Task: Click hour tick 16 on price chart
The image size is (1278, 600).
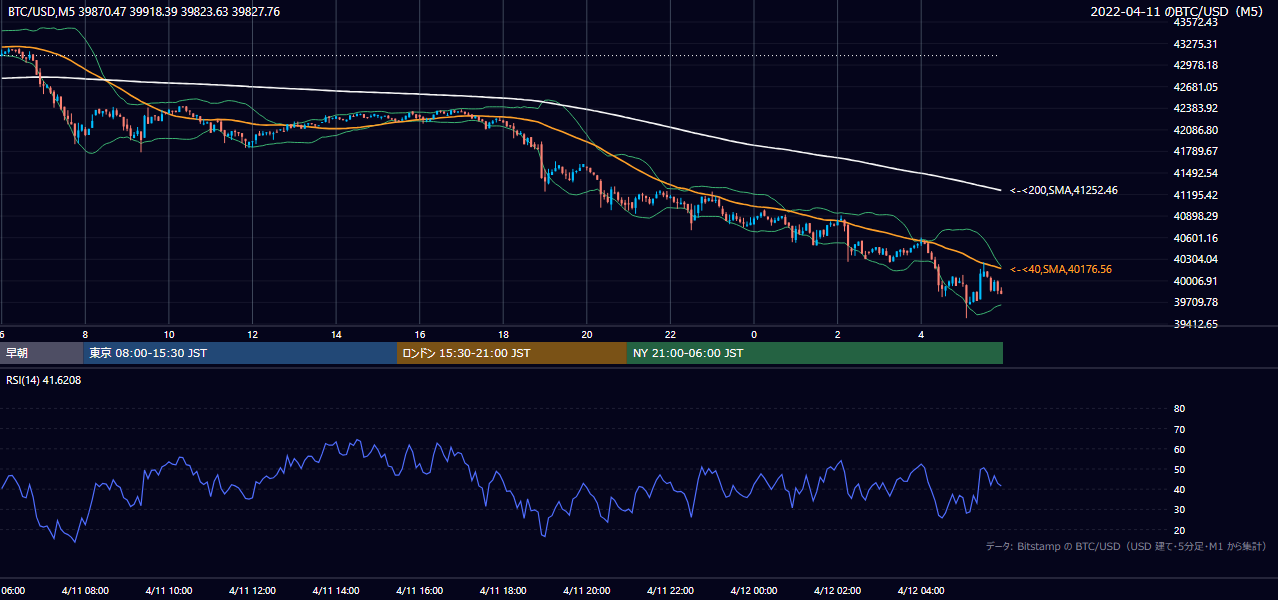Action: pyautogui.click(x=420, y=334)
